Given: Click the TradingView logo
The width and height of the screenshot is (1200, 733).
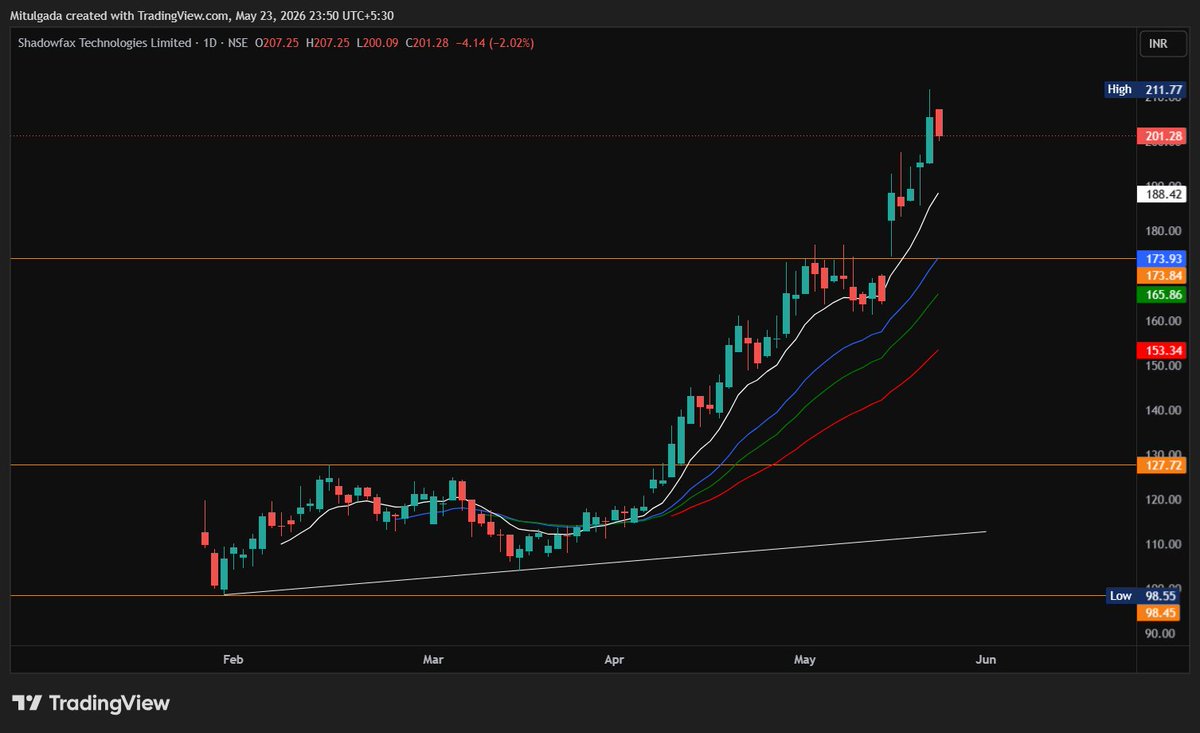Looking at the screenshot, I should pos(91,703).
